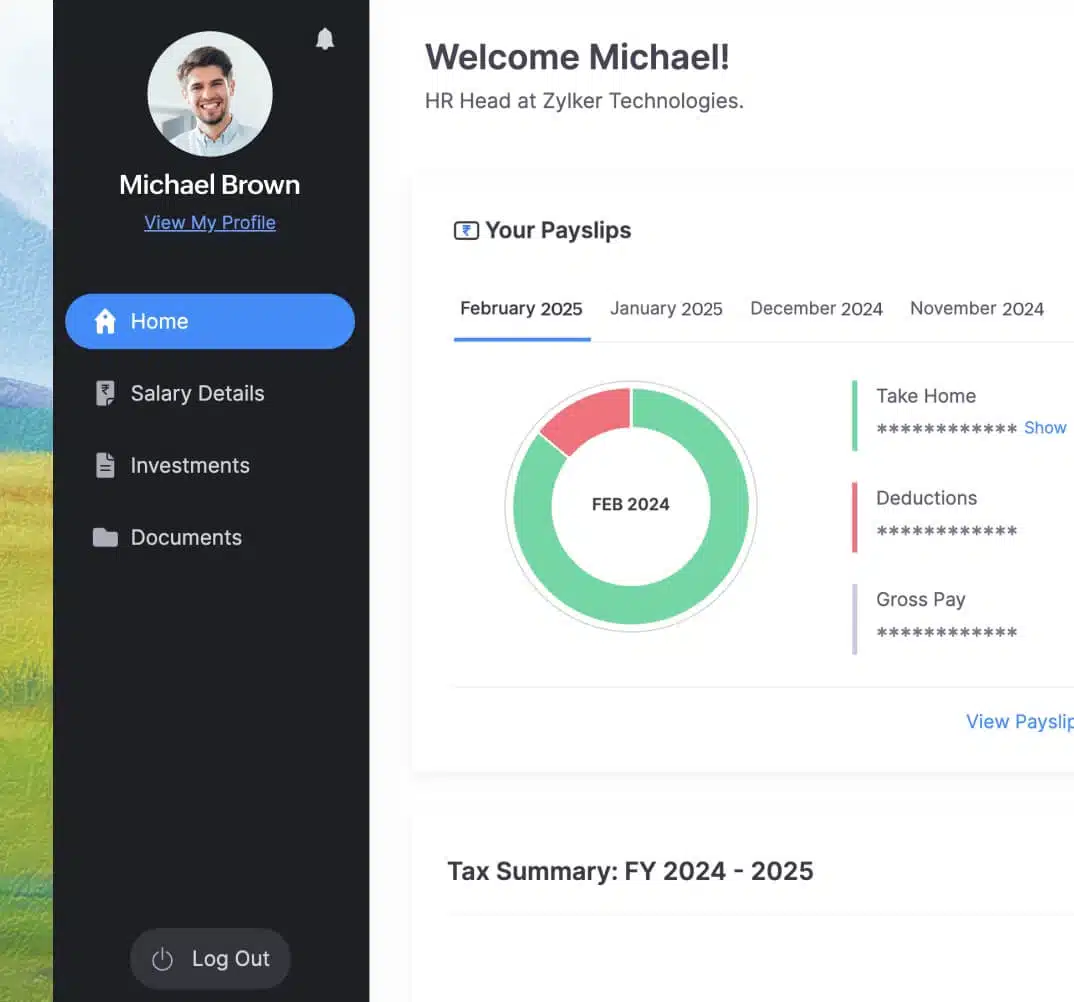
Task: Click the notification bell icon
Action: click(325, 39)
